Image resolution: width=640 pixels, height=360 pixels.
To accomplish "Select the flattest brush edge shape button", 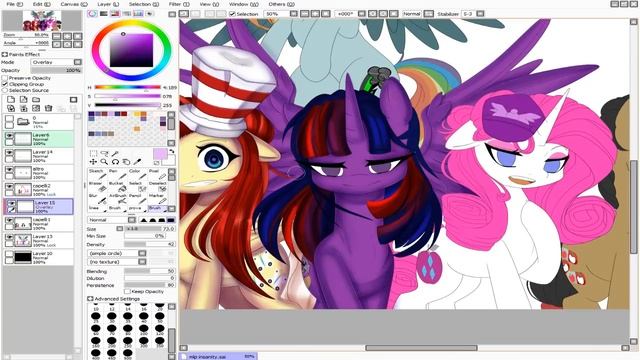I will click(171, 220).
